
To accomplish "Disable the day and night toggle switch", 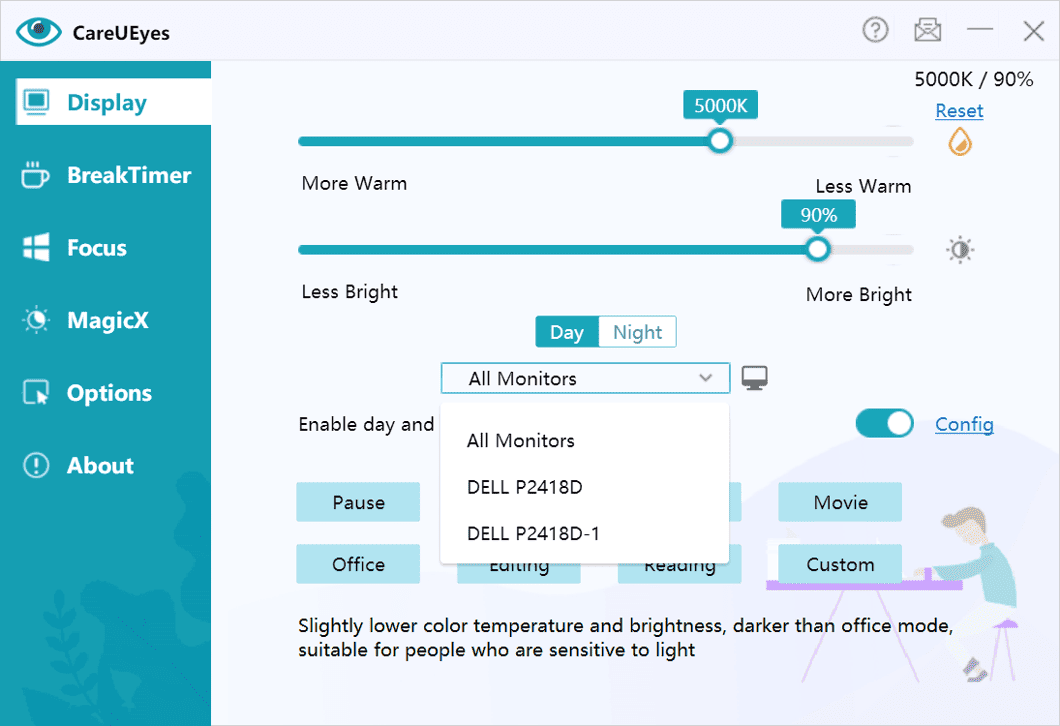I will (x=884, y=423).
